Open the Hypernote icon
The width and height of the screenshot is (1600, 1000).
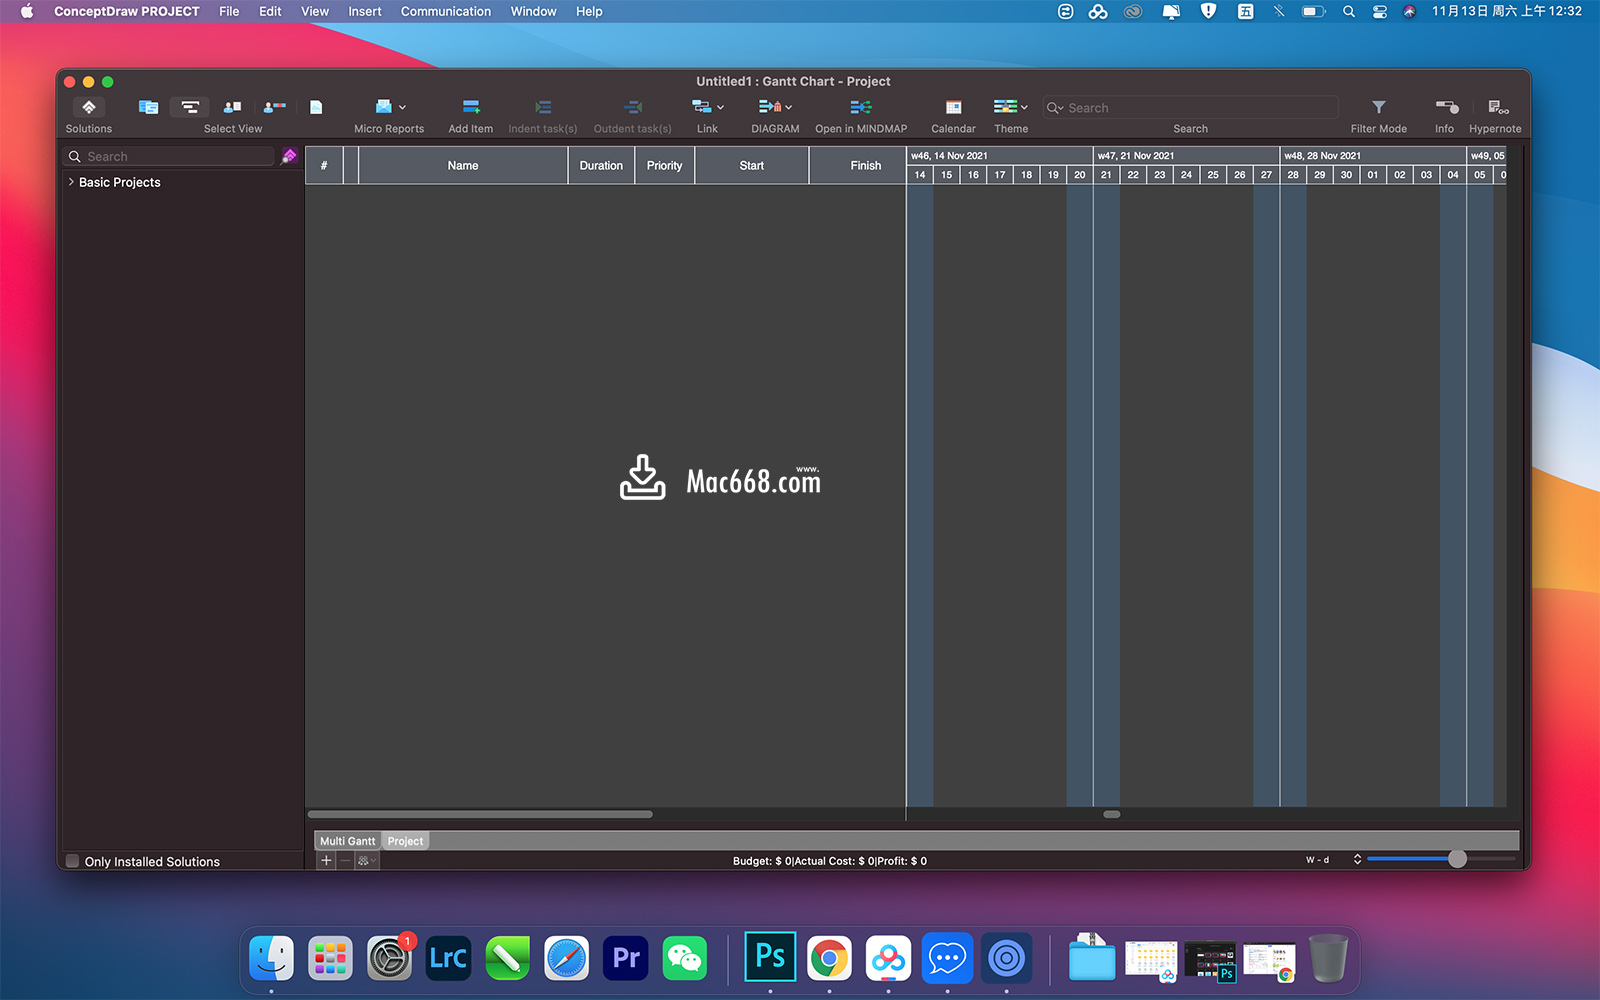(1498, 107)
